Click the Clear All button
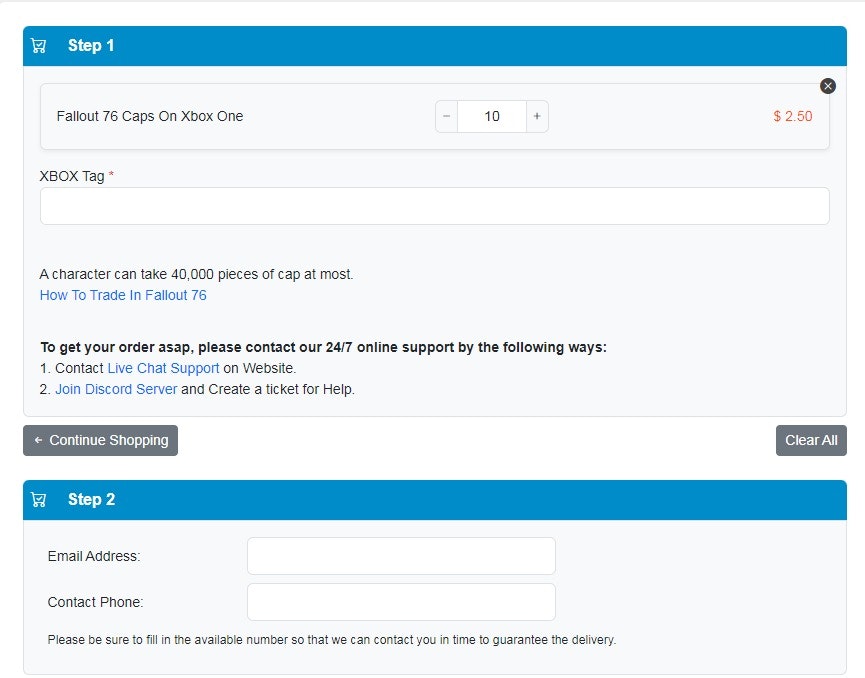This screenshot has width=865, height=678. (x=811, y=440)
